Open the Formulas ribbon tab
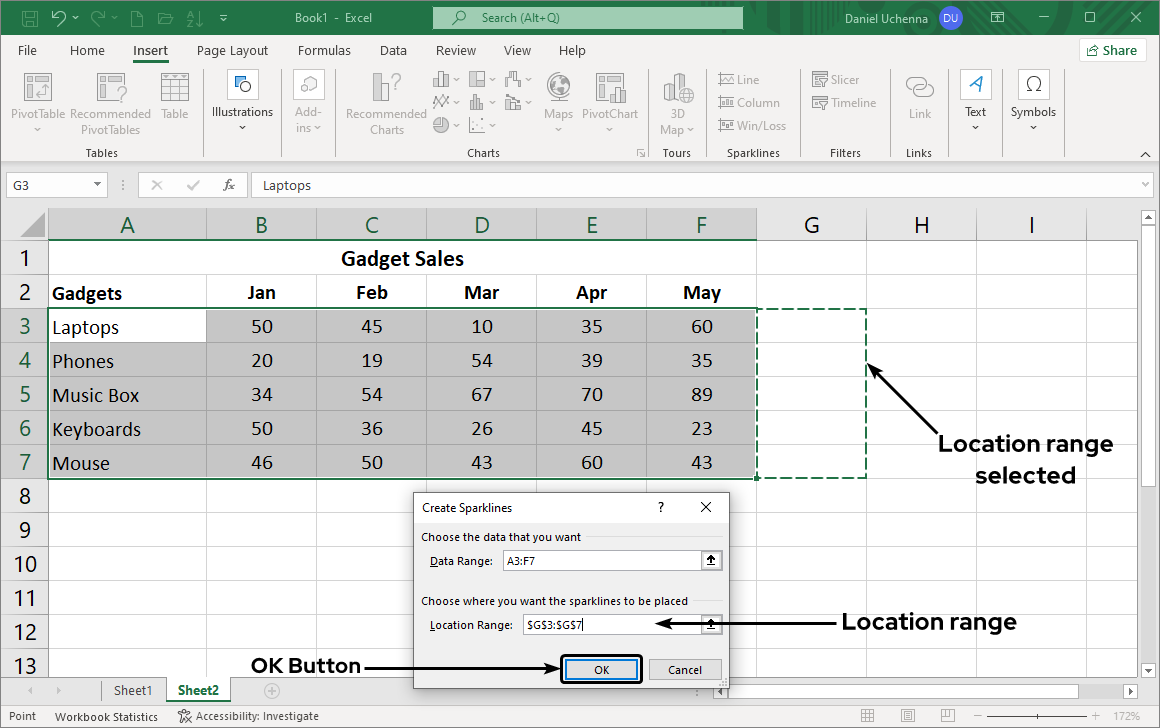This screenshot has width=1160, height=728. tap(324, 51)
